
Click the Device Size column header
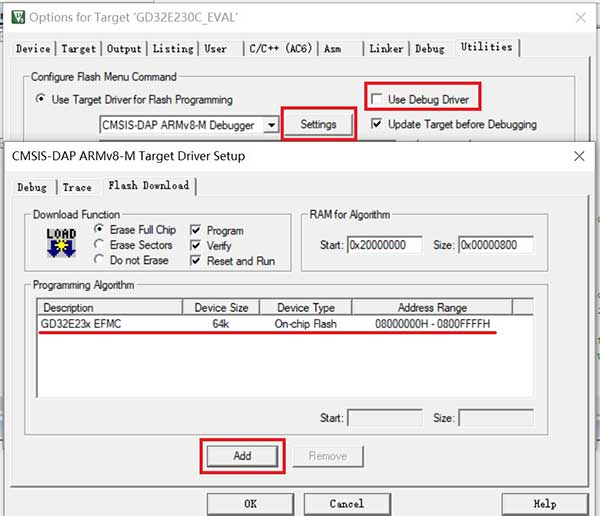221,307
